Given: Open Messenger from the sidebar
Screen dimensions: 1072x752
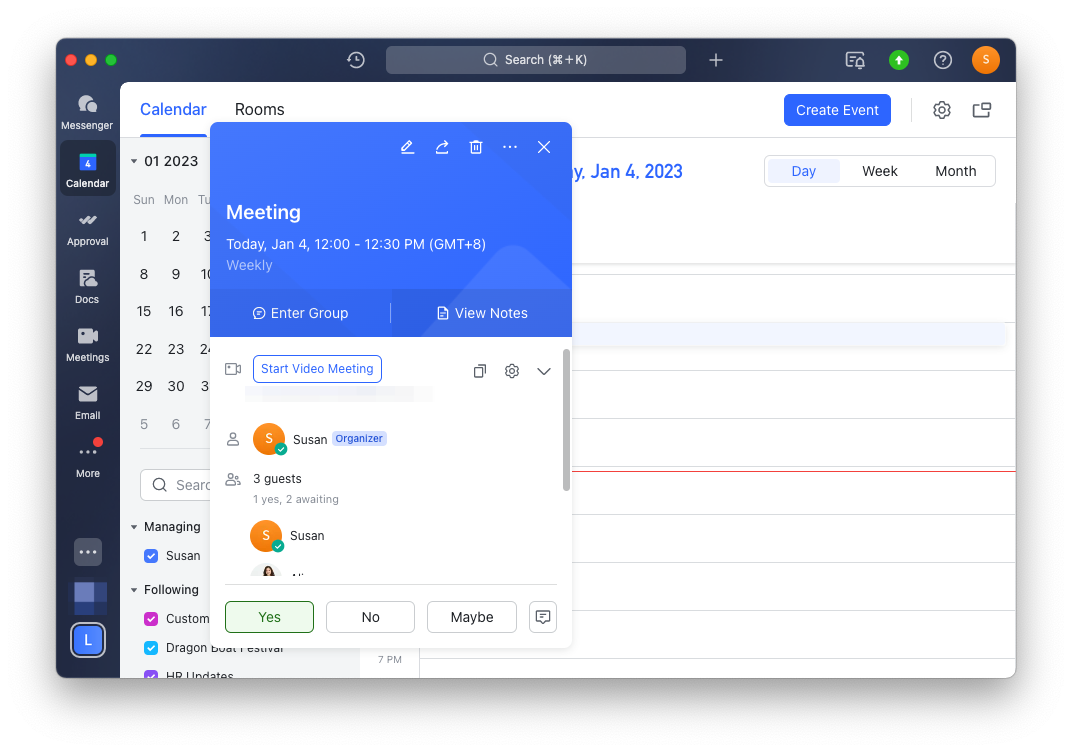Looking at the screenshot, I should pyautogui.click(x=87, y=110).
